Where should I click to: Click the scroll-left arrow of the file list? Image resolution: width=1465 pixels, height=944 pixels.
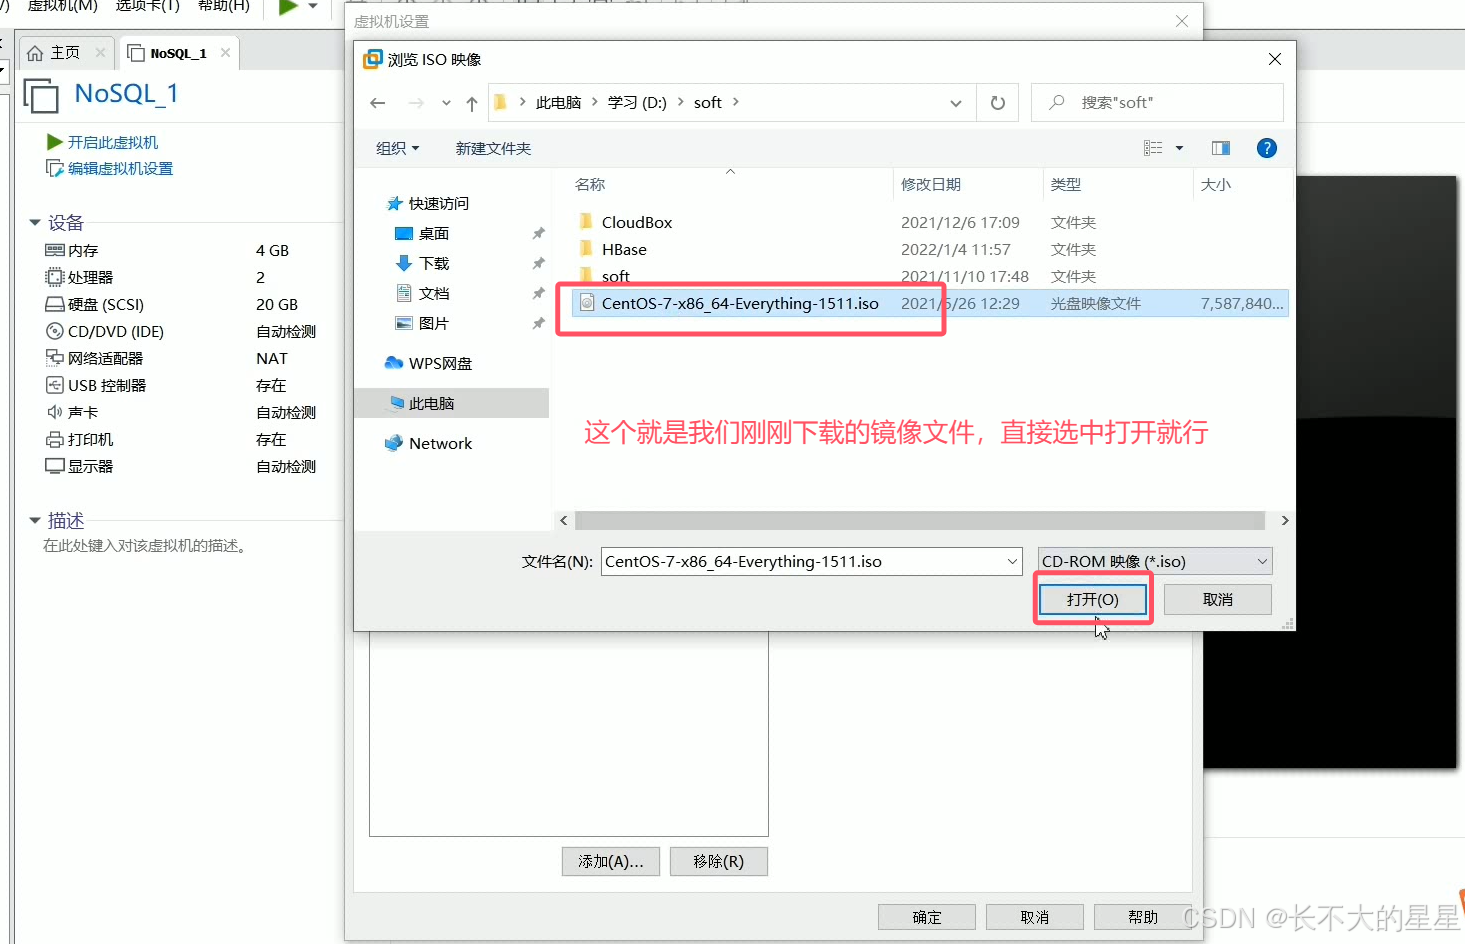(564, 520)
